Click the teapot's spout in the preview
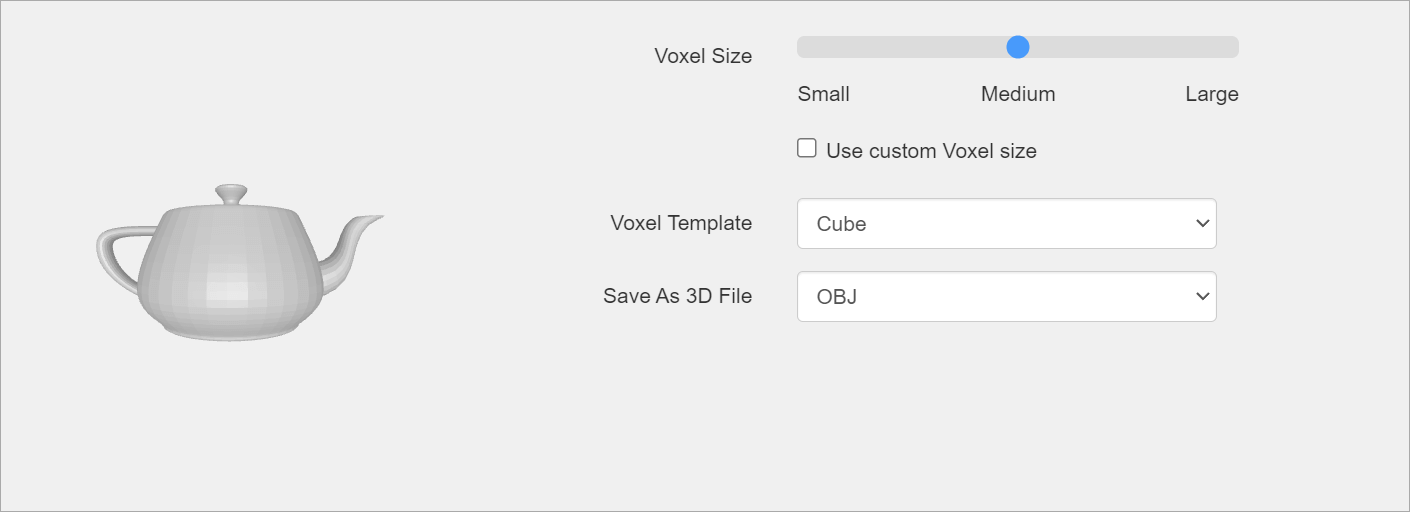Screen dimensions: 1410x512 (355, 238)
